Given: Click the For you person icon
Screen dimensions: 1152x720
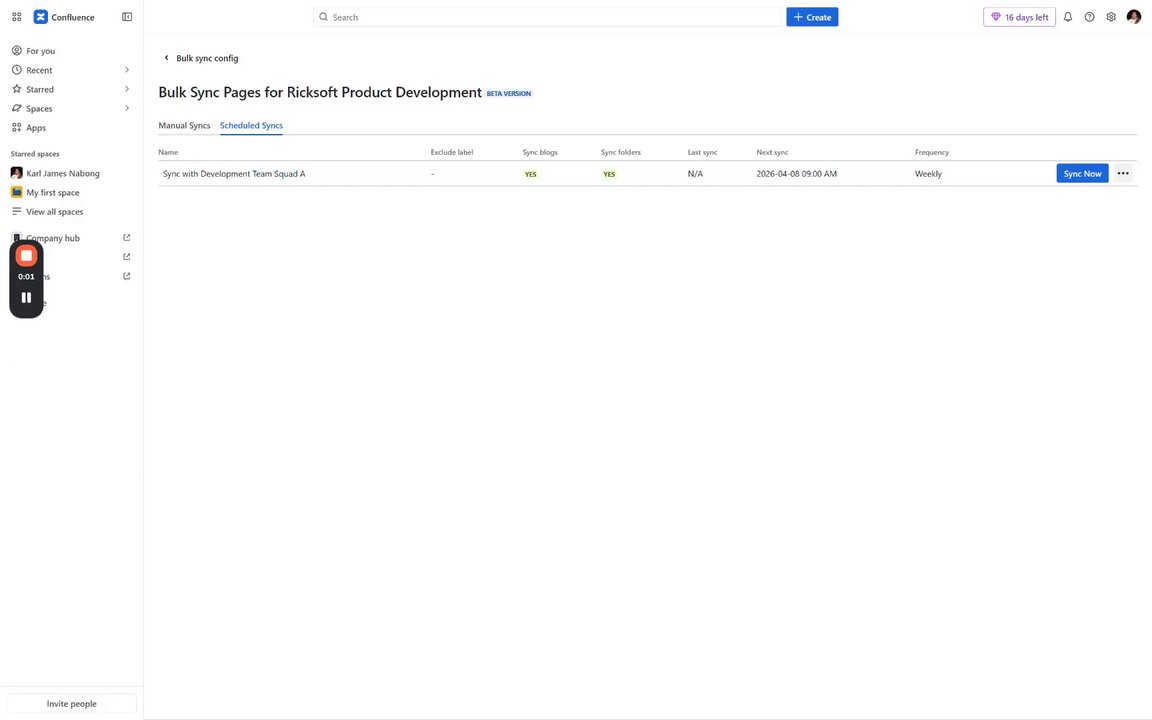Looking at the screenshot, I should click(16, 51).
